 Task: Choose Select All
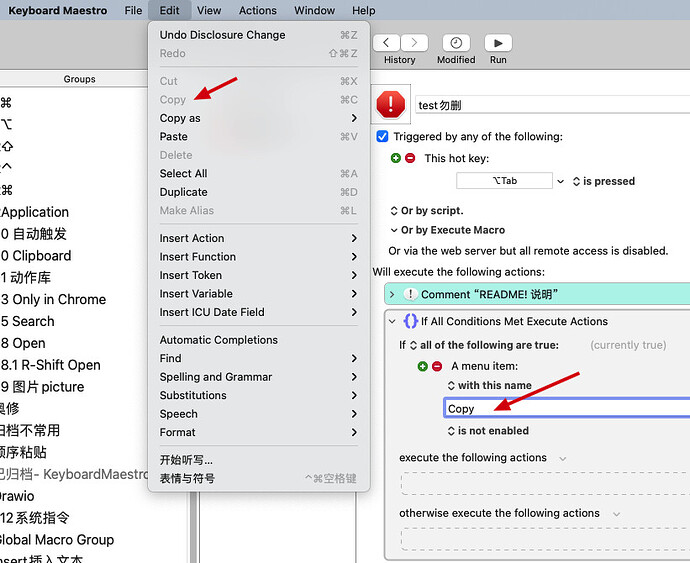(259, 173)
